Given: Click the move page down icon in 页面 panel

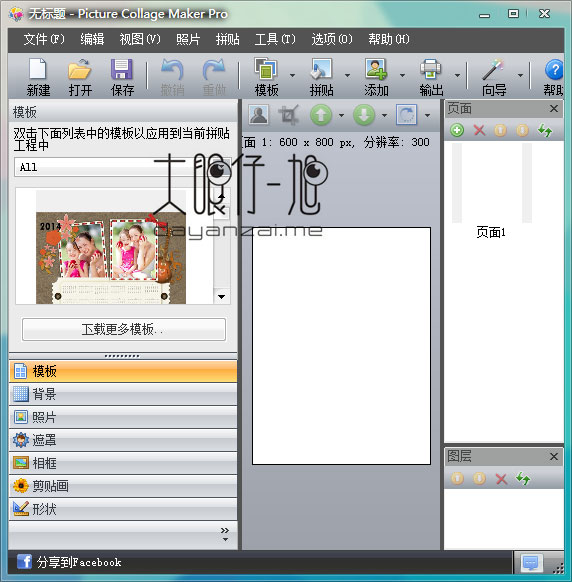Looking at the screenshot, I should pyautogui.click(x=523, y=130).
